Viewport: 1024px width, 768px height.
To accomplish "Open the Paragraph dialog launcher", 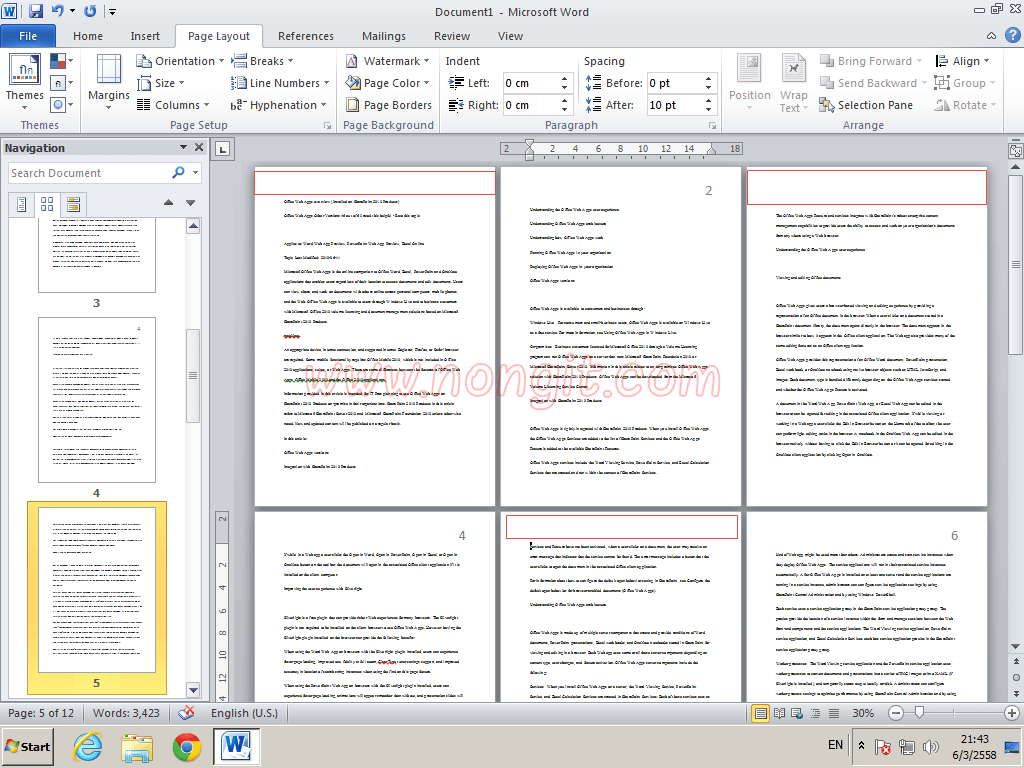I will click(x=712, y=125).
